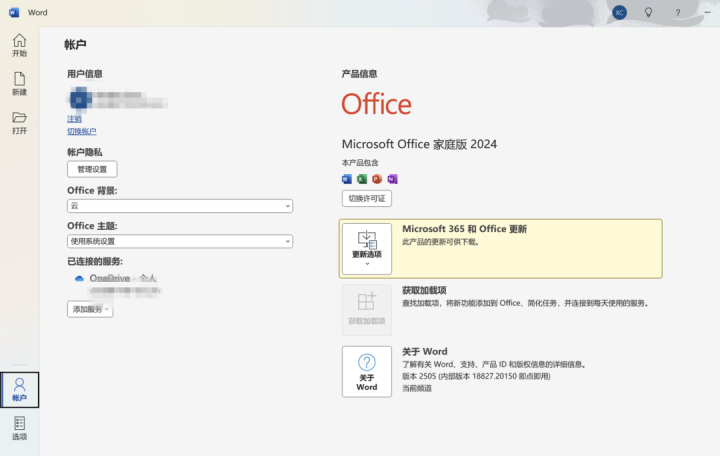Open help with the question mark icon
The width and height of the screenshot is (720, 456).
[678, 13]
